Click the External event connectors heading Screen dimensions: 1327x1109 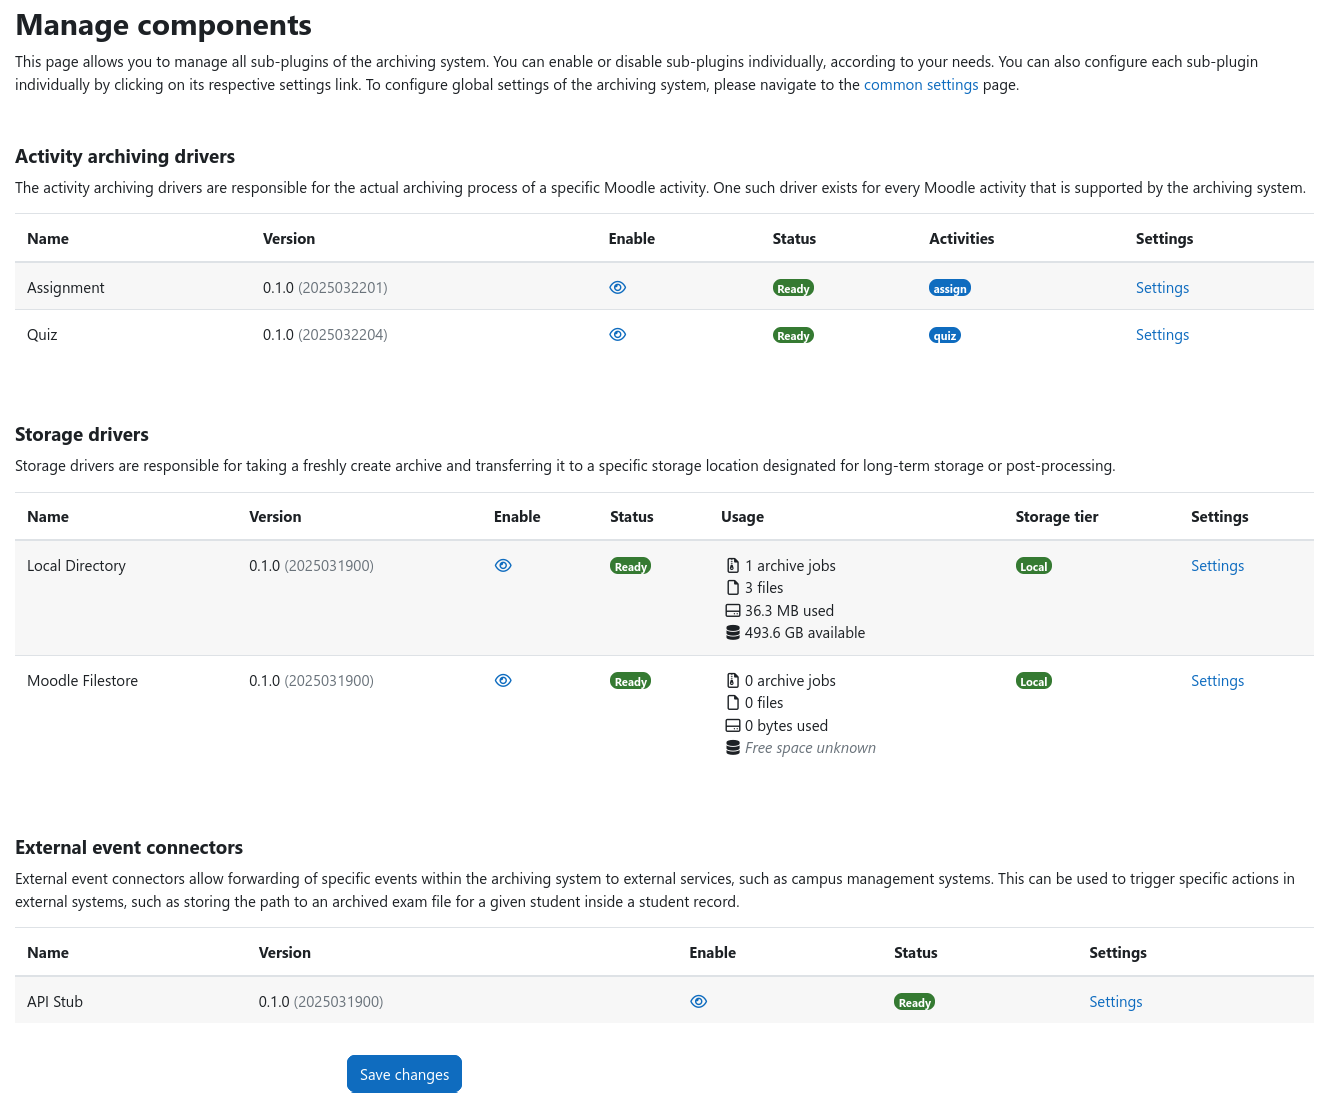(x=129, y=847)
